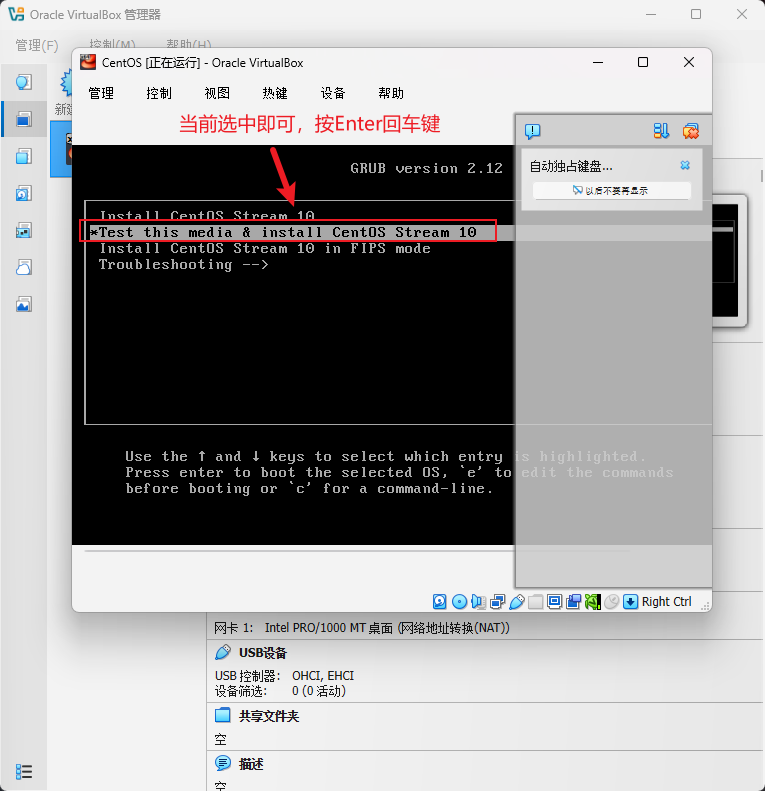
Task: Open the 控制 menu in the CentOS VM window
Action: 159,93
